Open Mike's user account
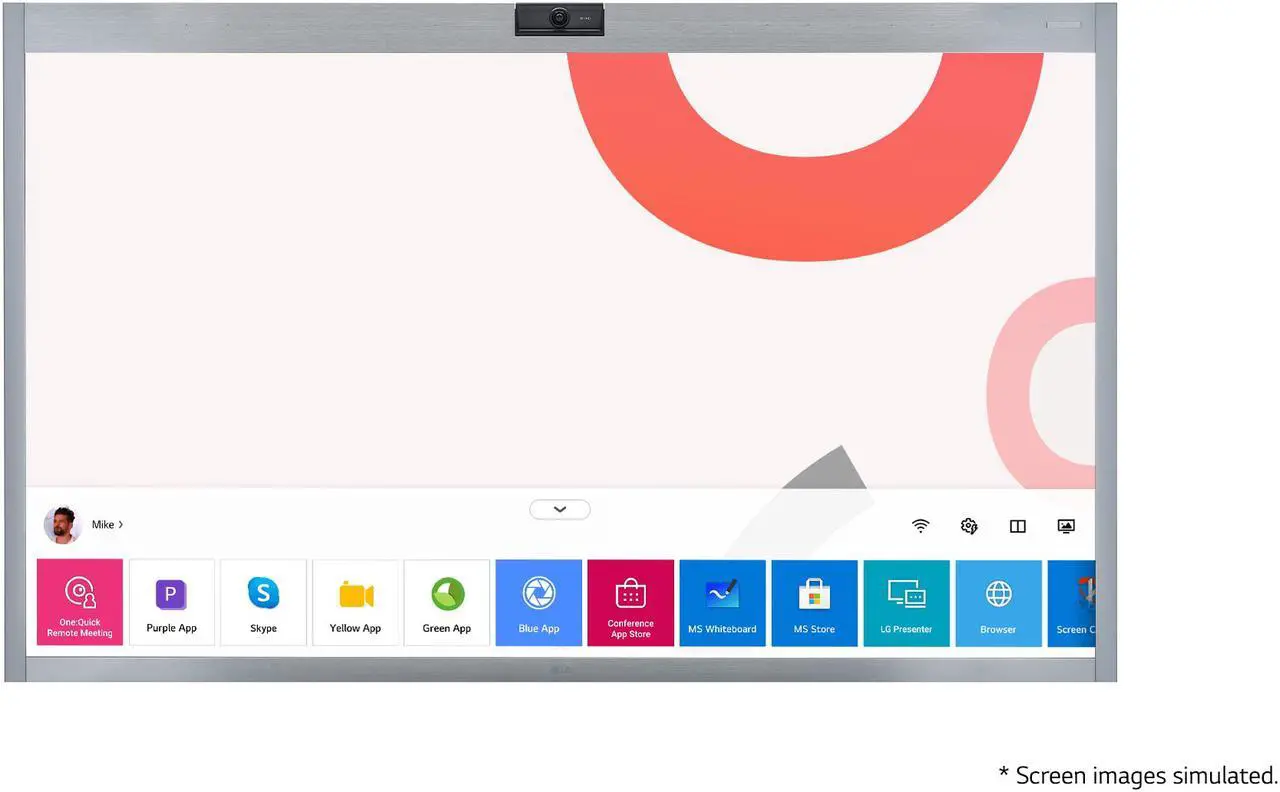1280x792 pixels. coord(103,523)
